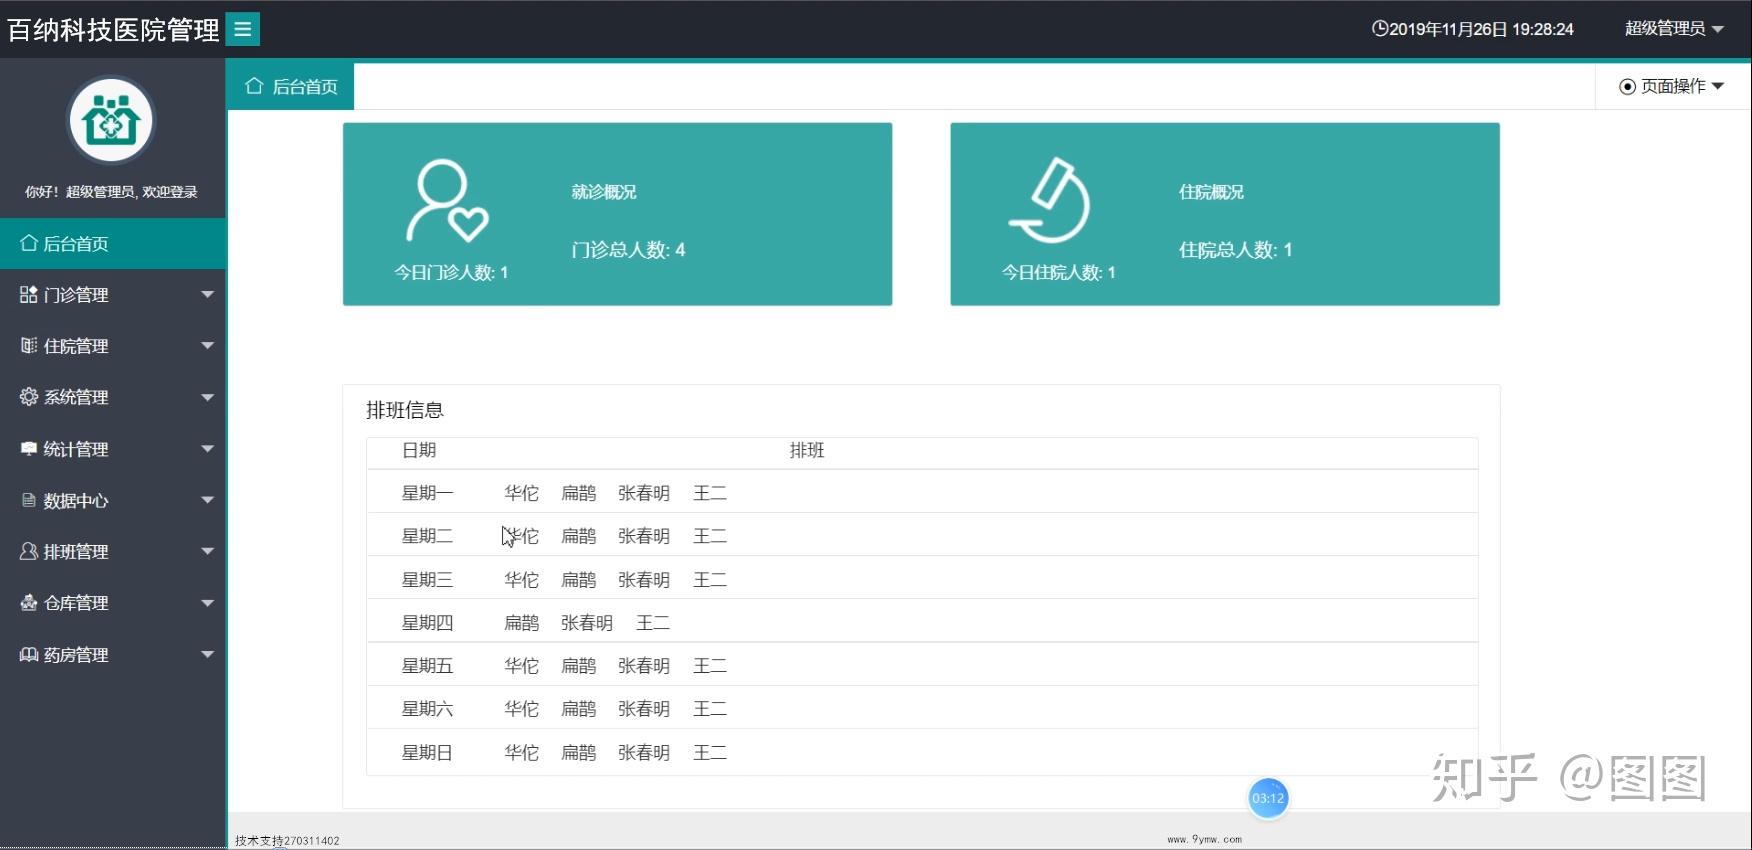This screenshot has width=1752, height=850.
Task: Click 就诊概况 heading
Action: click(604, 192)
